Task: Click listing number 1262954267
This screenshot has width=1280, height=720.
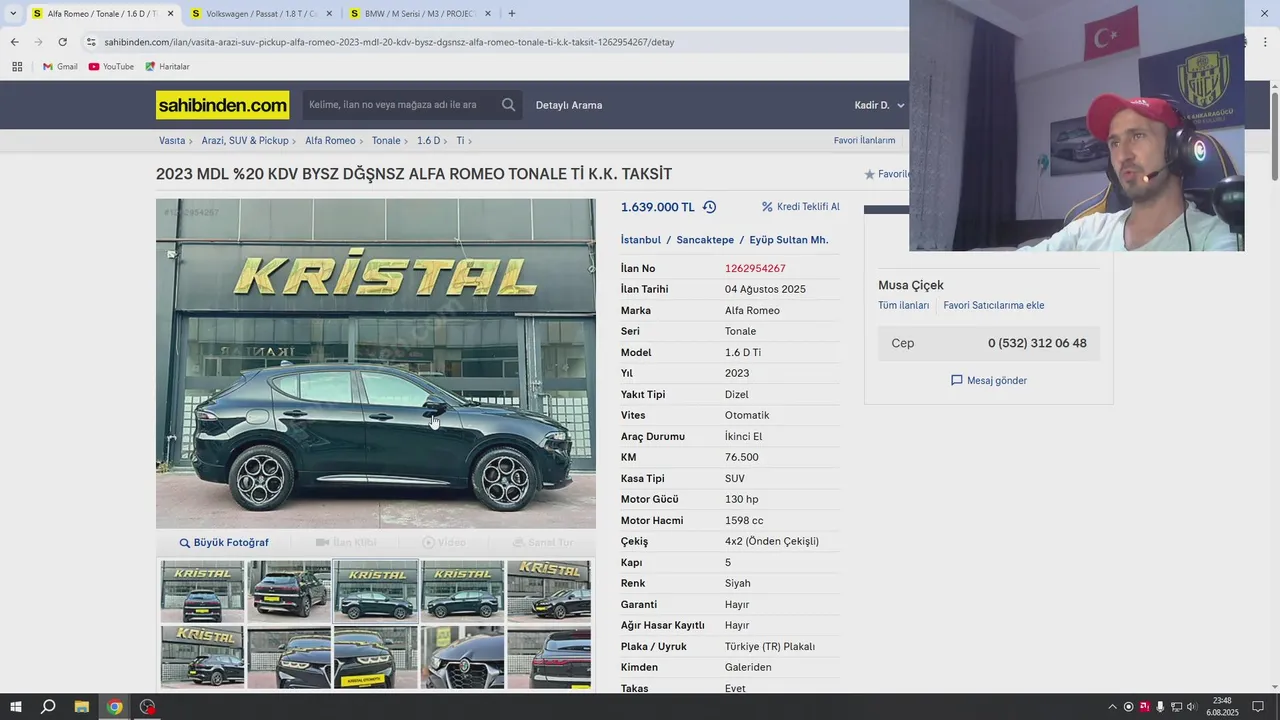Action: (x=755, y=268)
